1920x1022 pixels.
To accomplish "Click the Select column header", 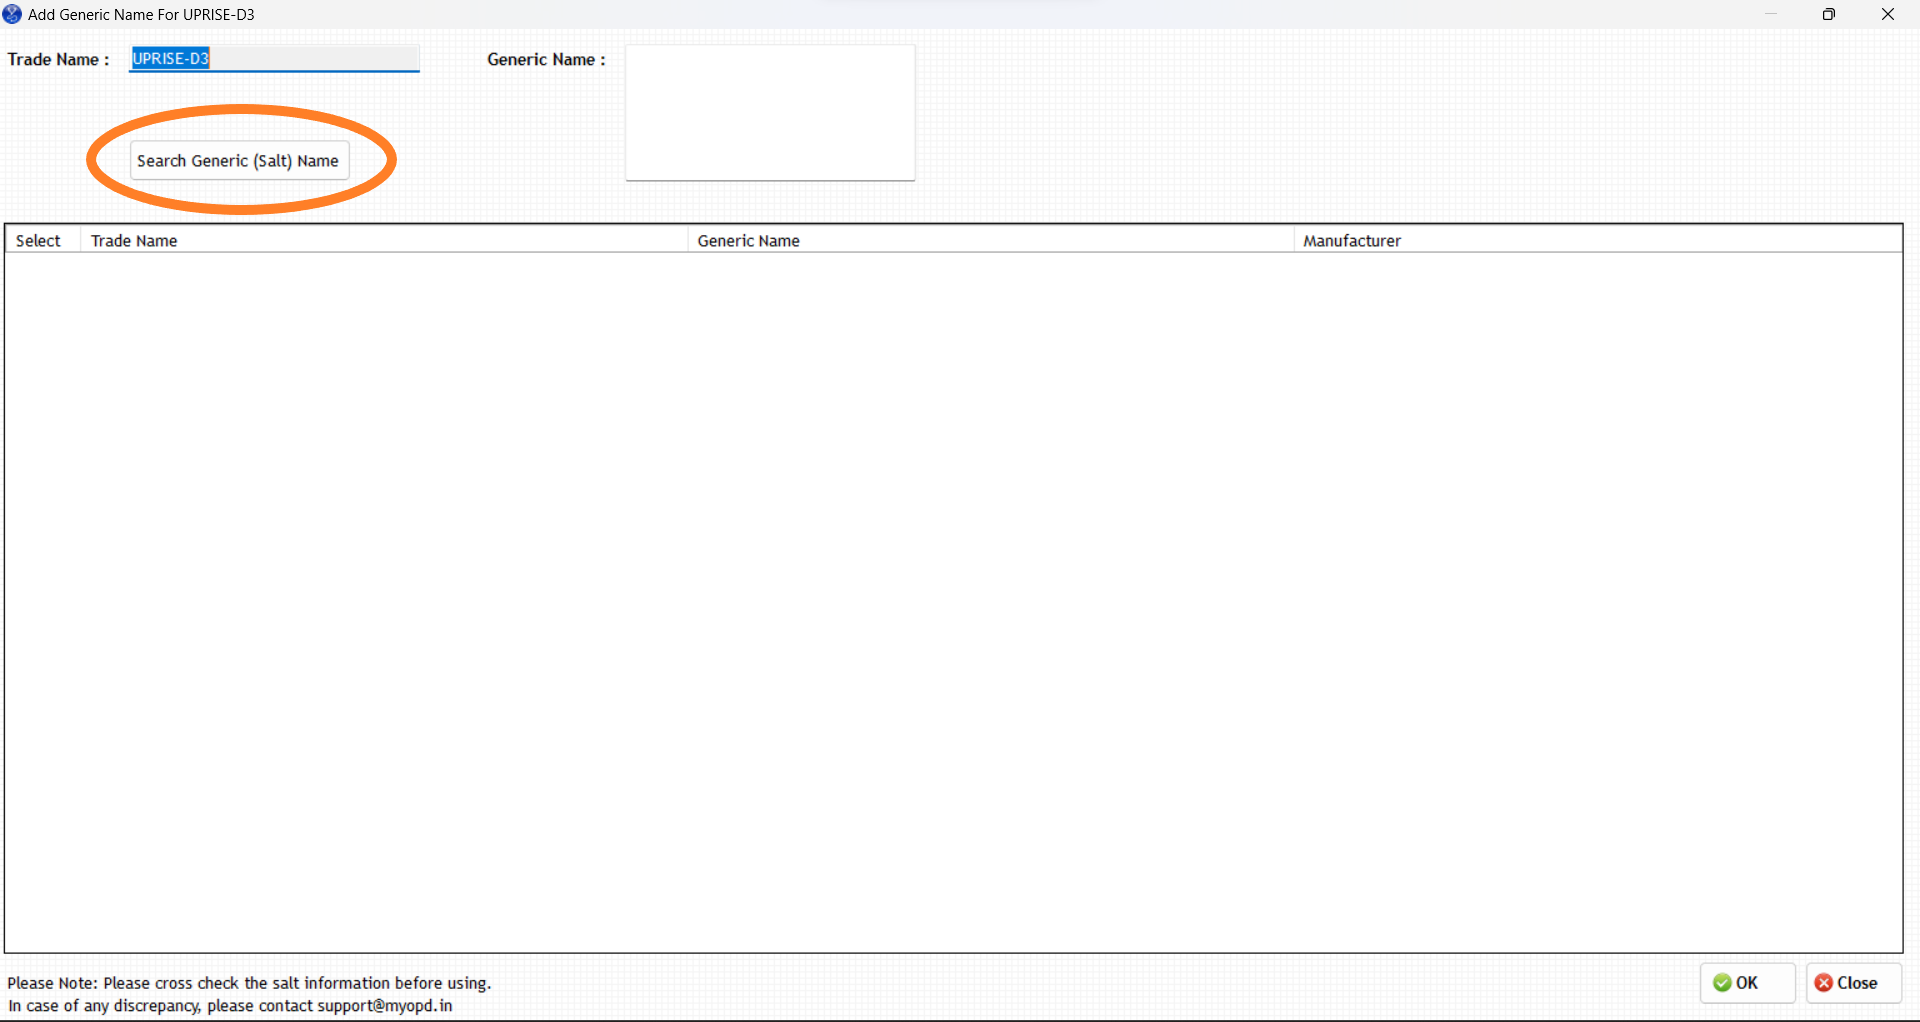I will click(39, 241).
